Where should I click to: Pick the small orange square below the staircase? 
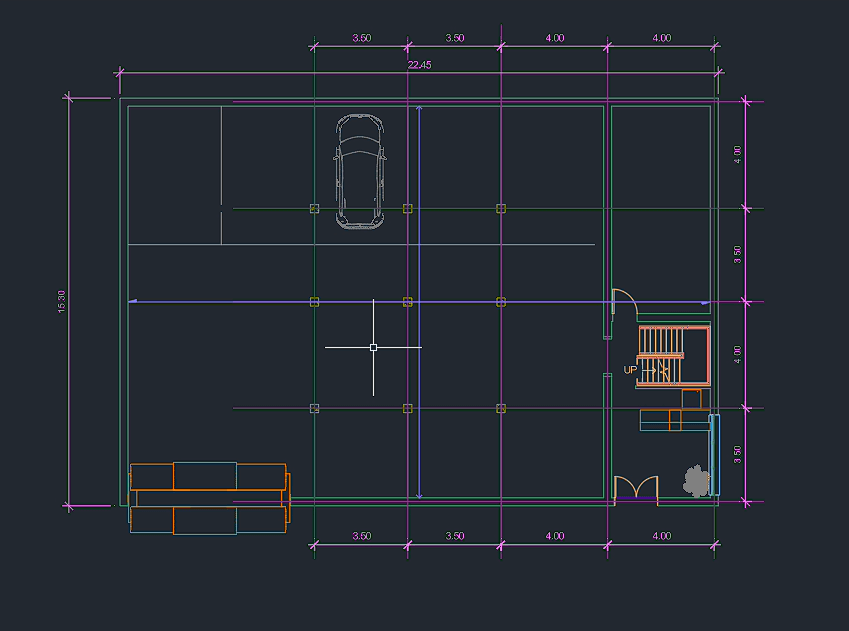tap(691, 399)
